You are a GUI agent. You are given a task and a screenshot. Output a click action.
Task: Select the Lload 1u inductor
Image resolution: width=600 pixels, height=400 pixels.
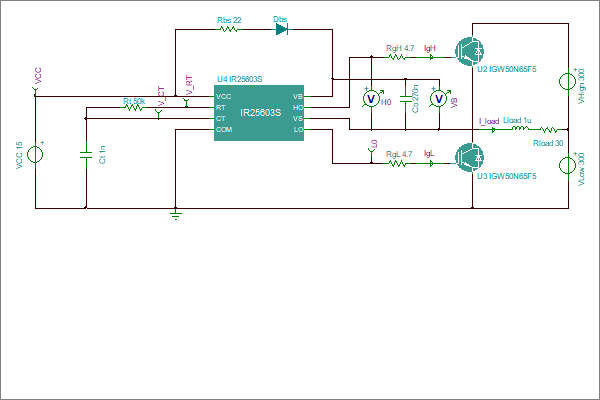520,129
